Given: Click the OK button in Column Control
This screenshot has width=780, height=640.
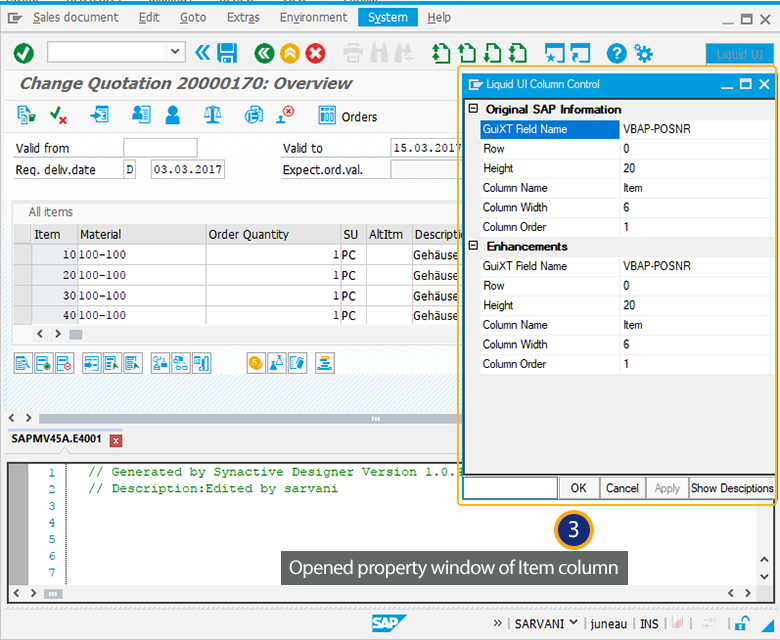Looking at the screenshot, I should pyautogui.click(x=579, y=488).
